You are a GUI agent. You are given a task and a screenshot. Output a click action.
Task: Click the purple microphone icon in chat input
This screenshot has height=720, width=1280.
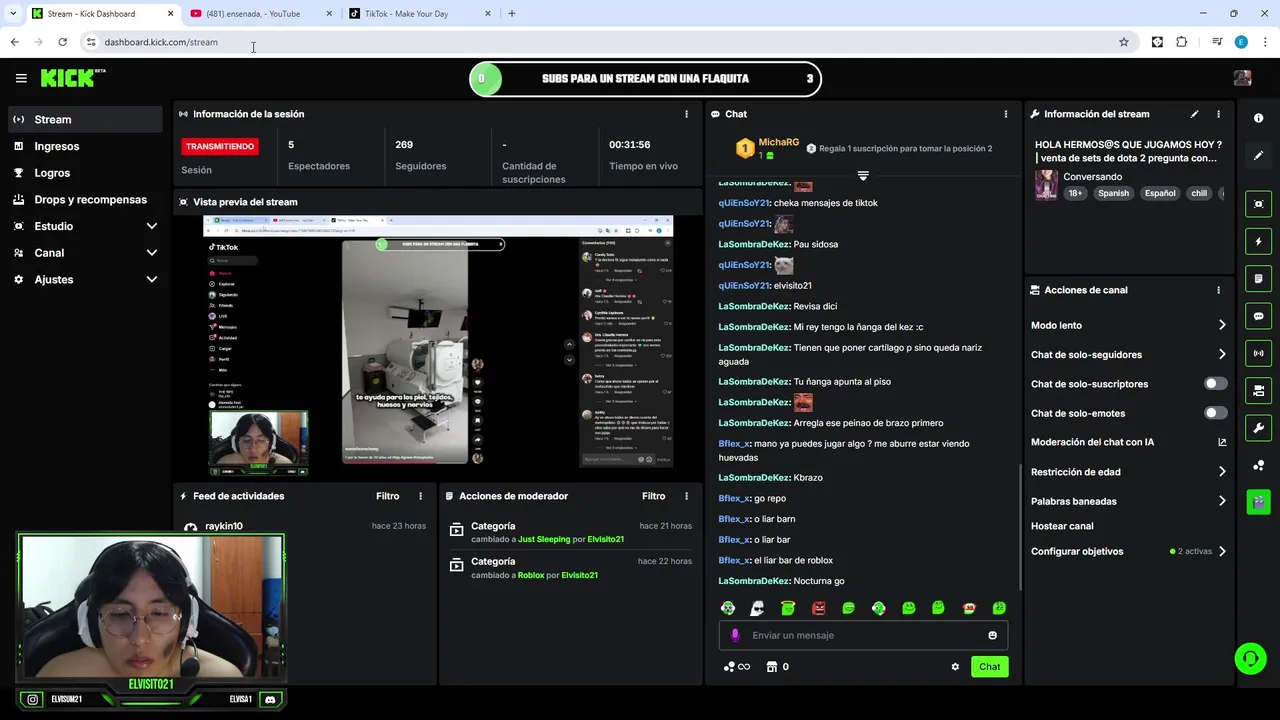point(735,635)
